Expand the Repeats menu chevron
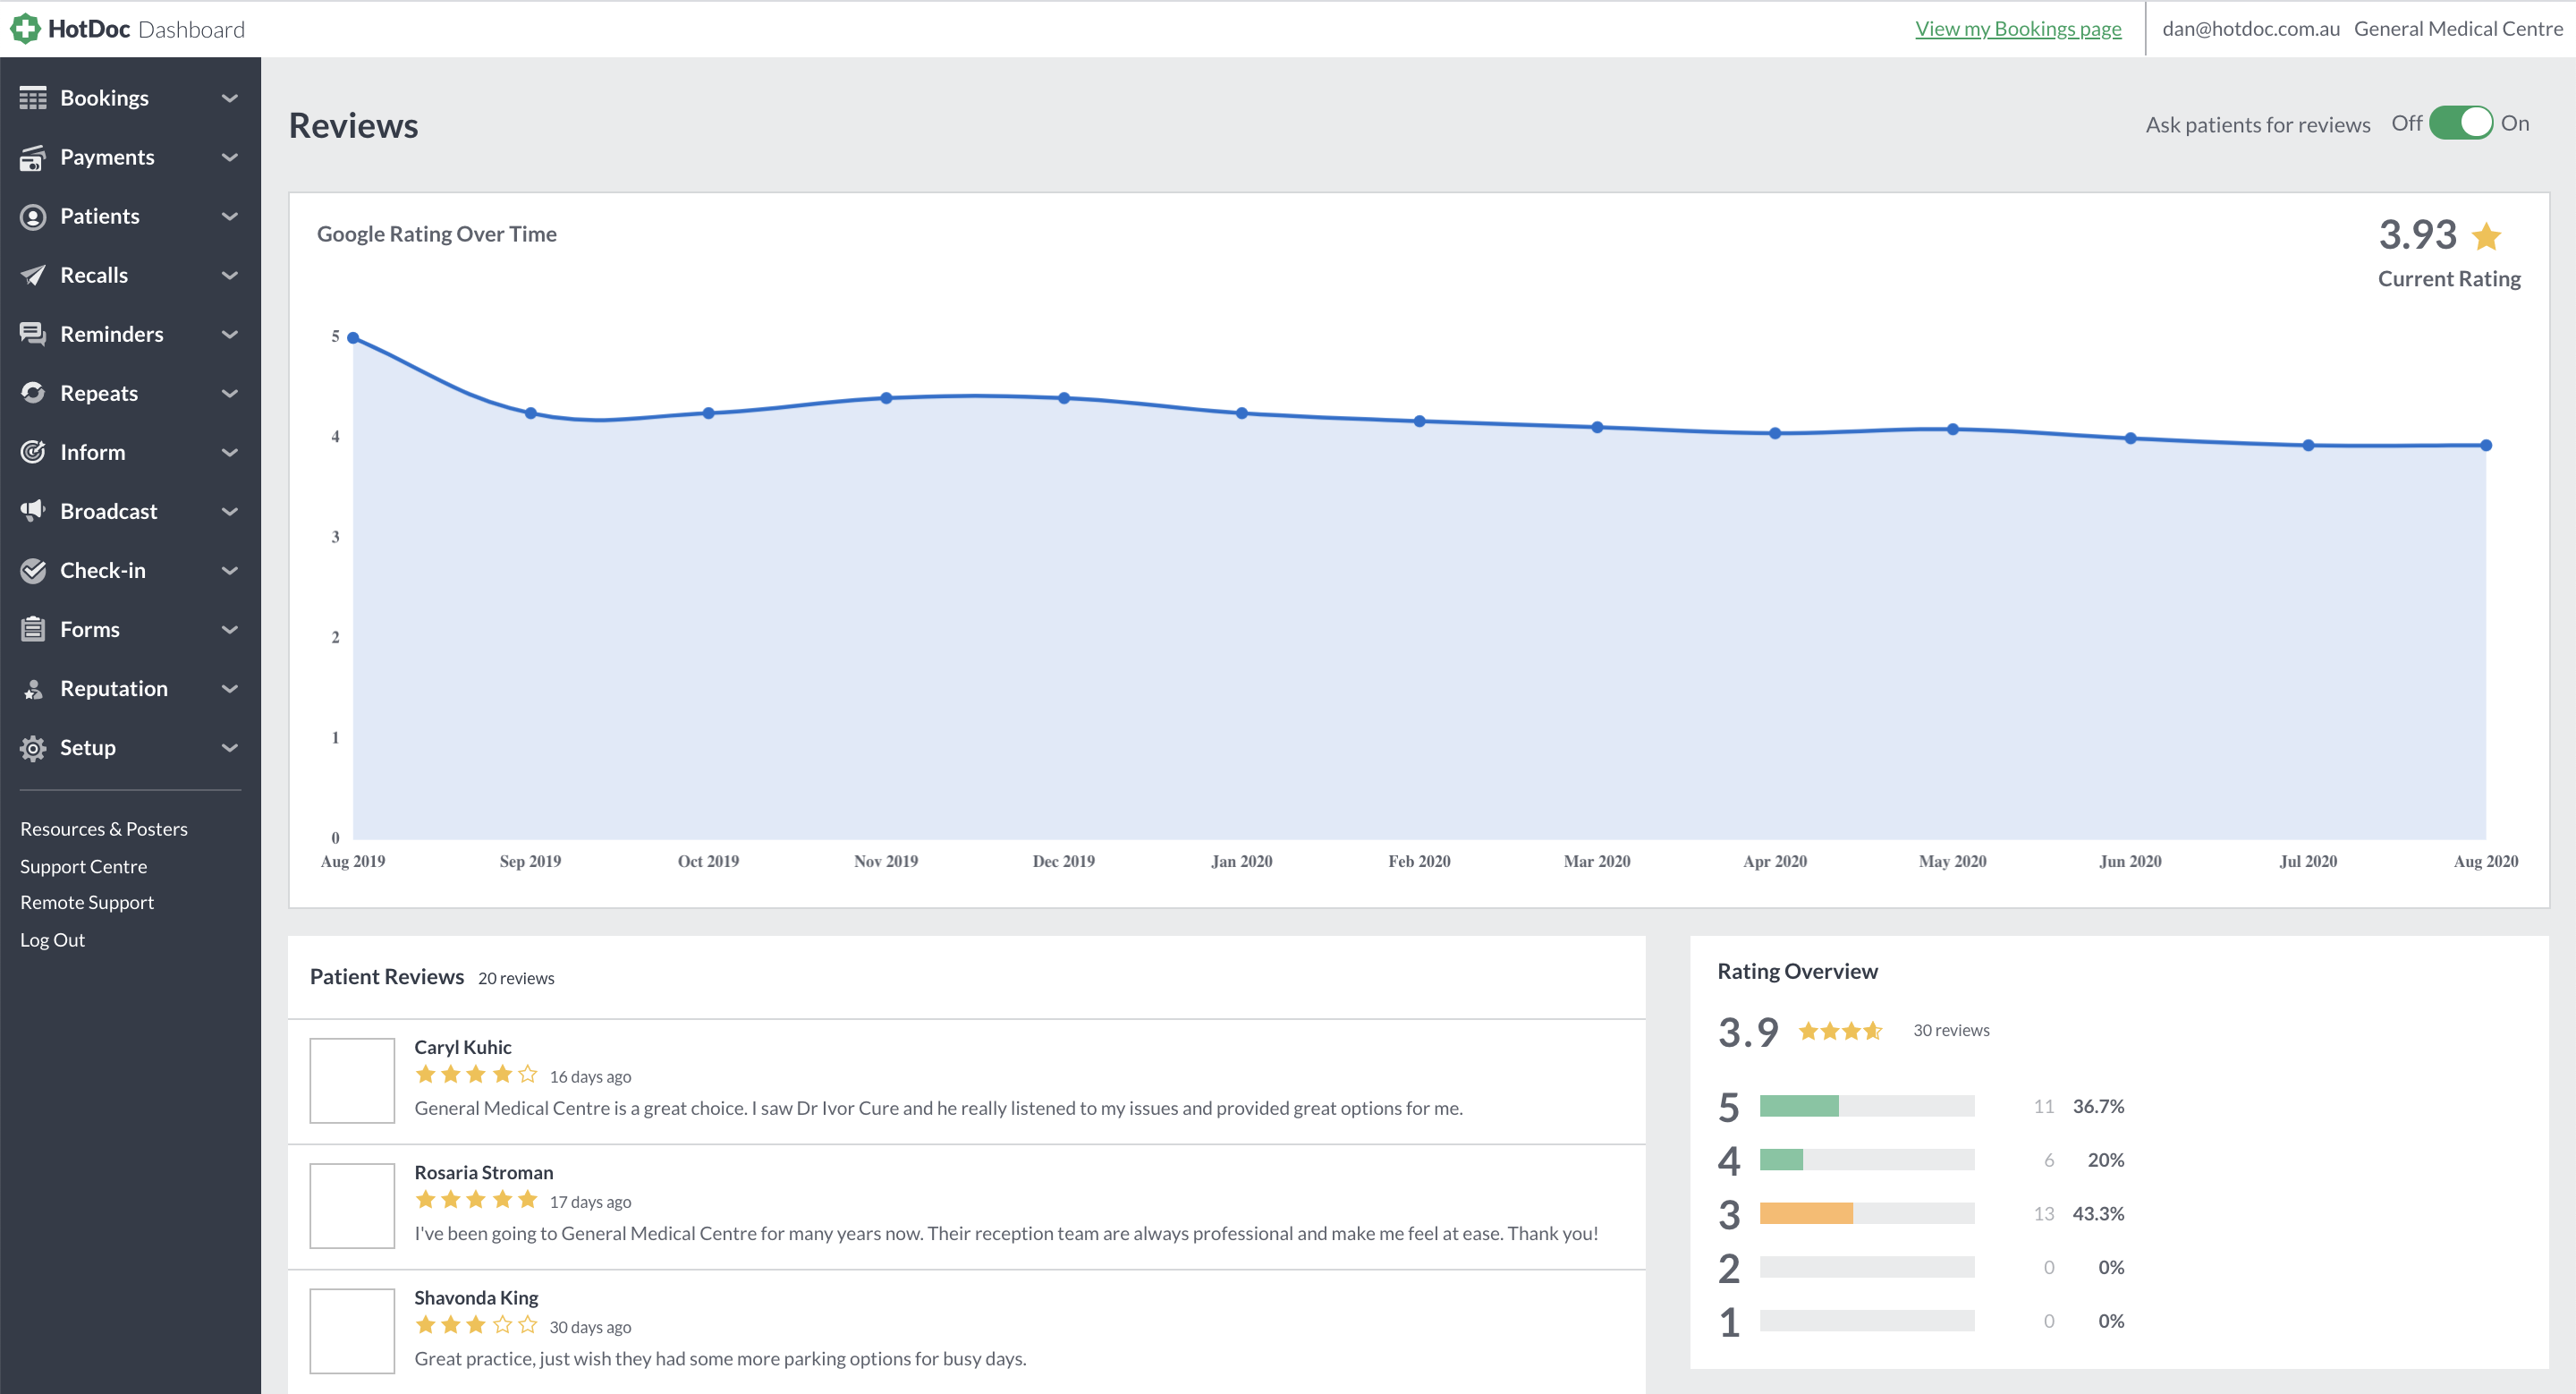 pos(230,393)
